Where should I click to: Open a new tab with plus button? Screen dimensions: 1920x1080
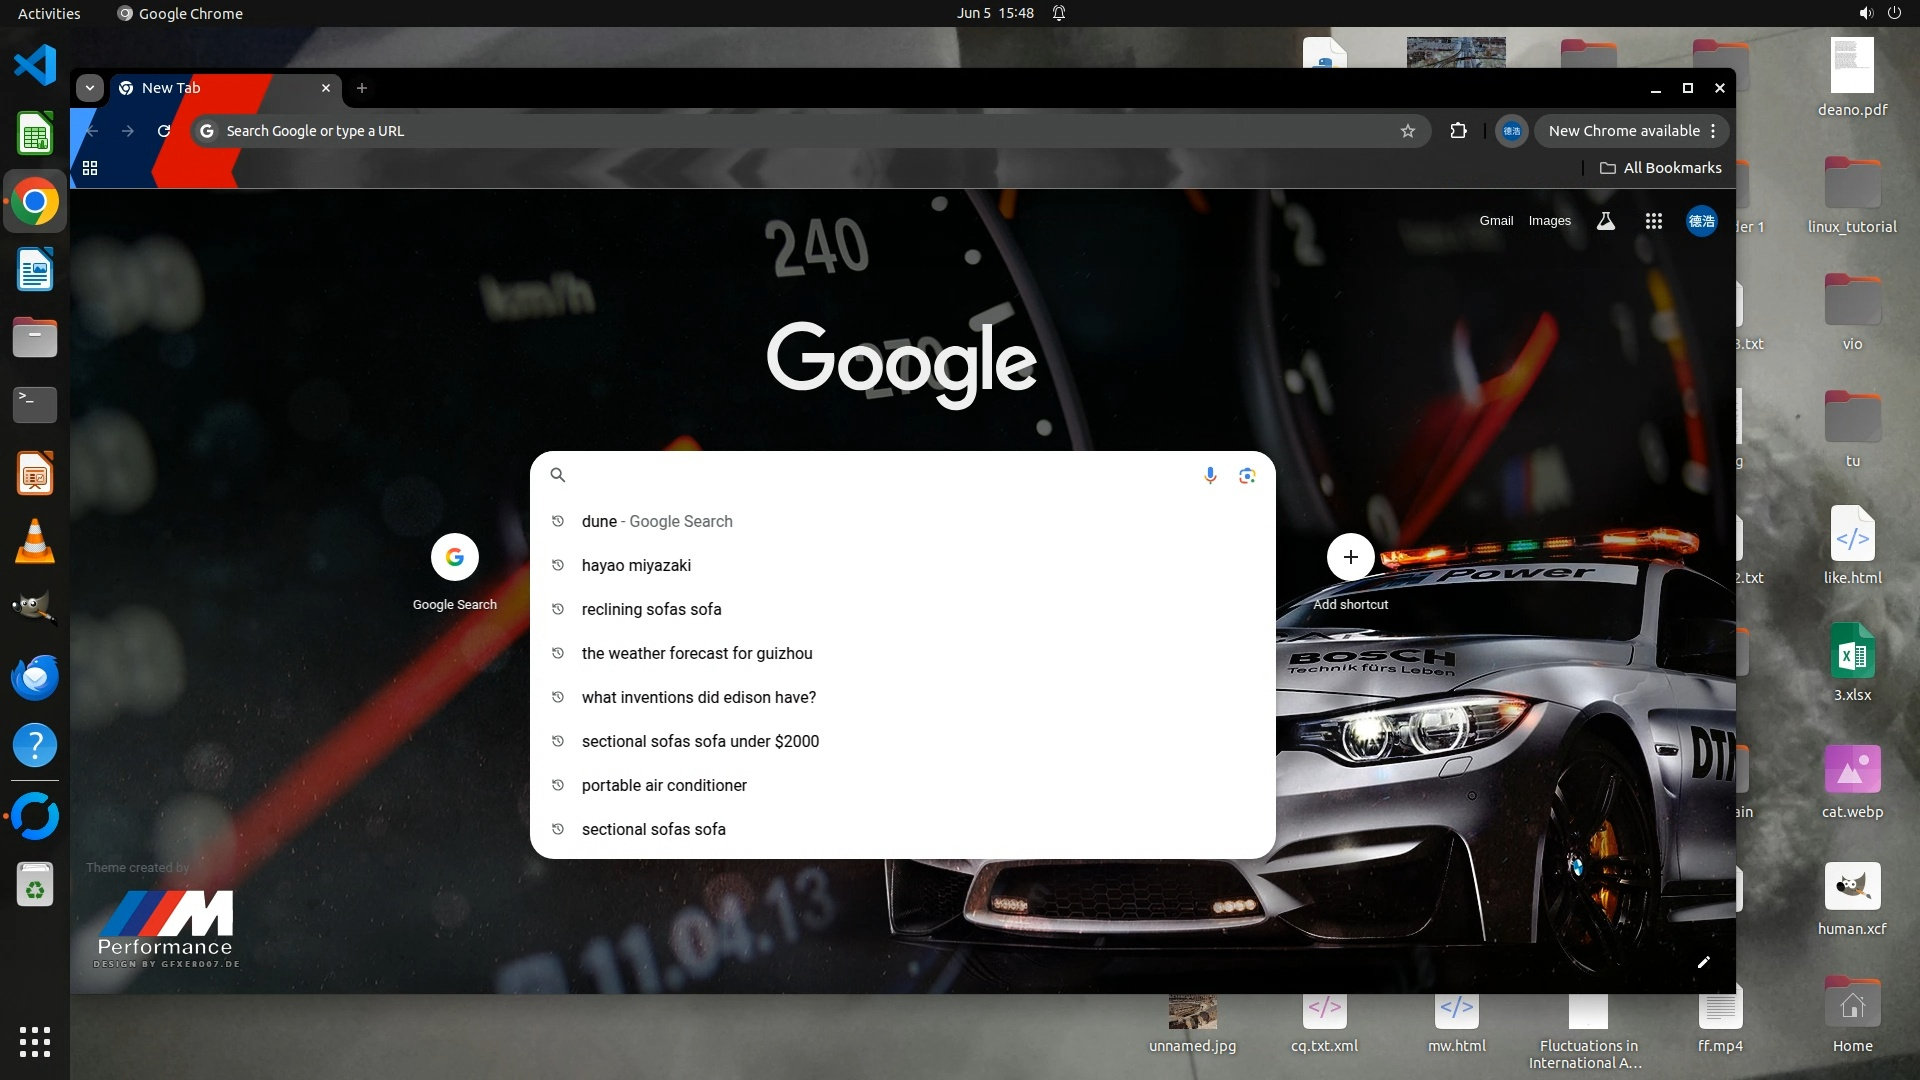click(x=362, y=88)
